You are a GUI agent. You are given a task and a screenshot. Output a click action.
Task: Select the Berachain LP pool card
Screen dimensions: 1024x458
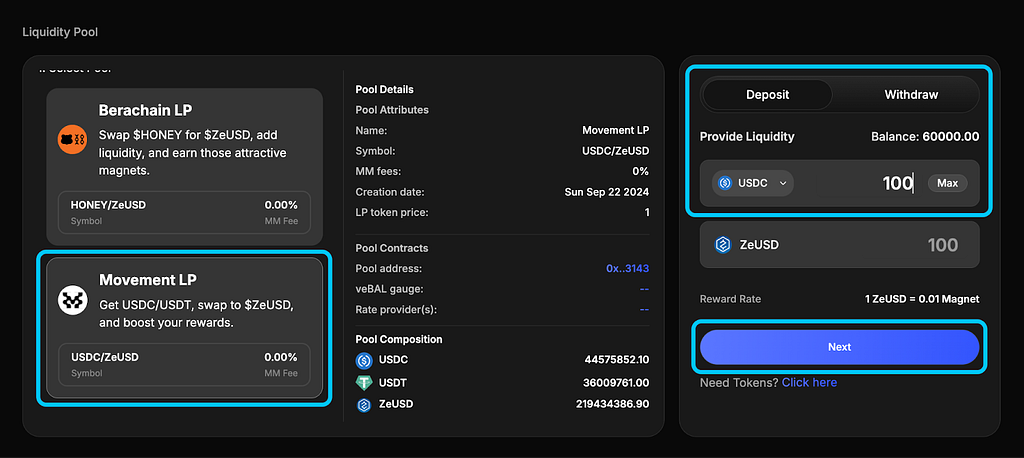184,167
